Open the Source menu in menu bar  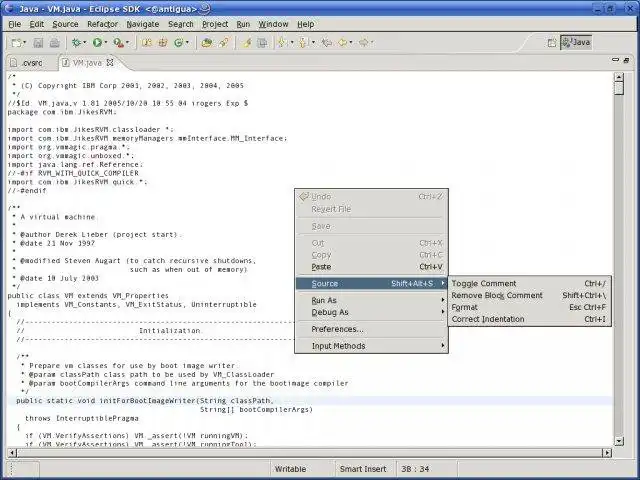click(65, 24)
